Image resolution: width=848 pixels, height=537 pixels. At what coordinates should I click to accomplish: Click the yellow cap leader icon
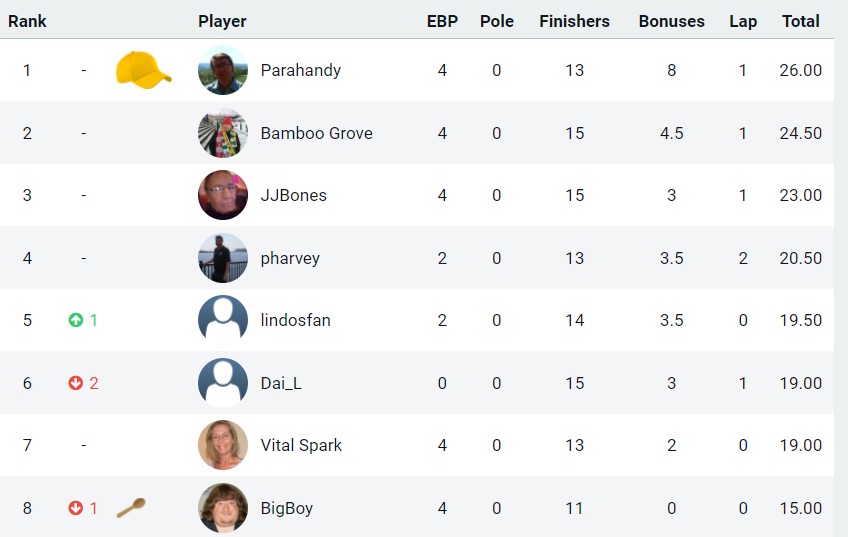click(x=143, y=70)
